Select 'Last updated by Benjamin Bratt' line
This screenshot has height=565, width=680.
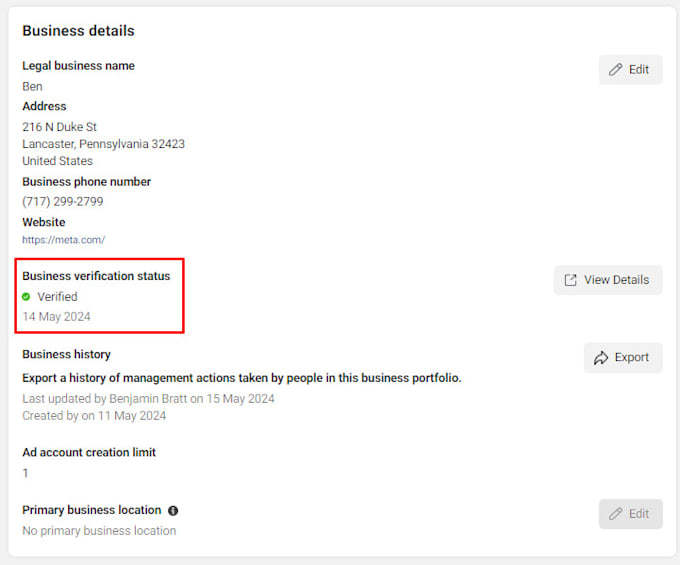point(148,399)
